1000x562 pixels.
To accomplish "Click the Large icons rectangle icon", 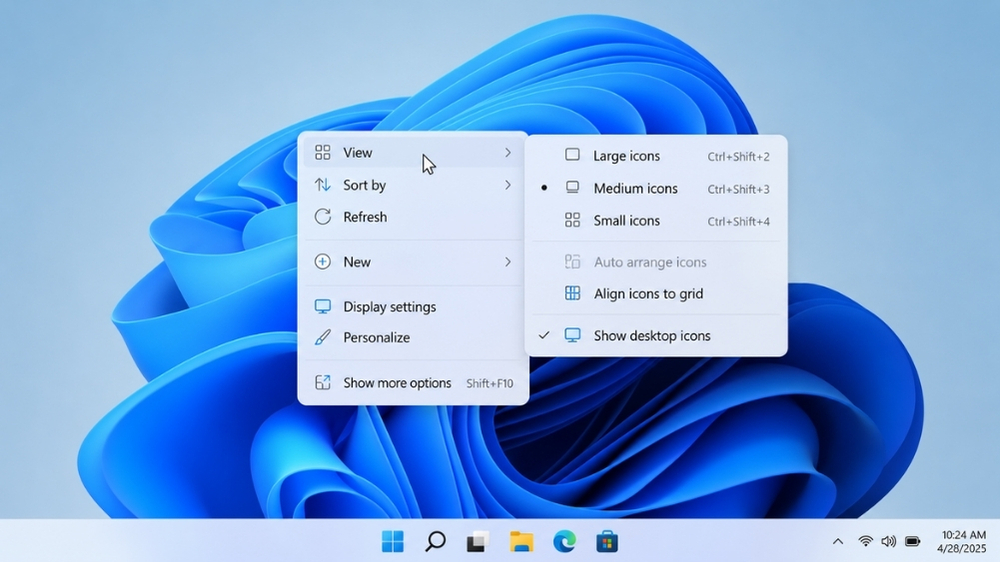I will pos(573,155).
